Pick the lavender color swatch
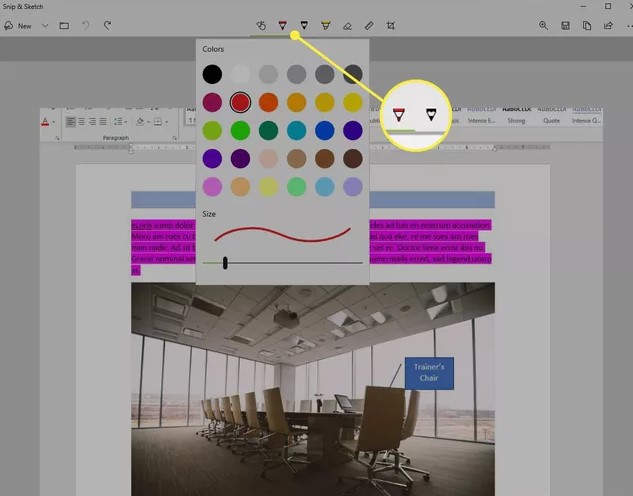This screenshot has width=633, height=496. coord(353,187)
